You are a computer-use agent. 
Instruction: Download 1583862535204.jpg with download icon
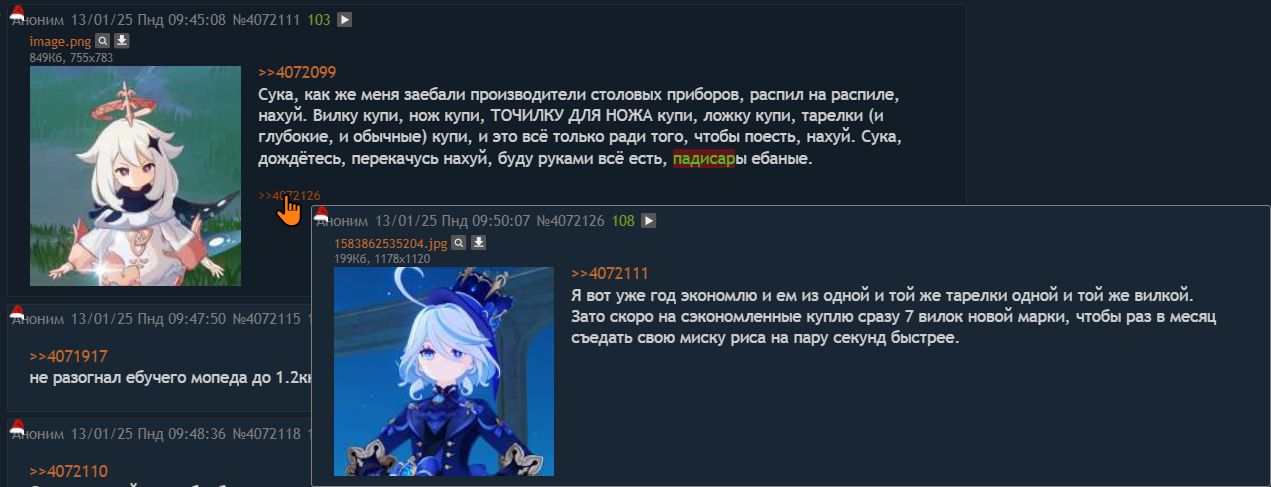(479, 242)
